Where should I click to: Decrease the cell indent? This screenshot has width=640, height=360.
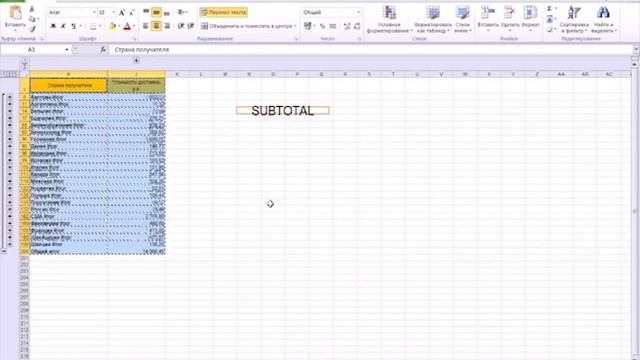181,26
